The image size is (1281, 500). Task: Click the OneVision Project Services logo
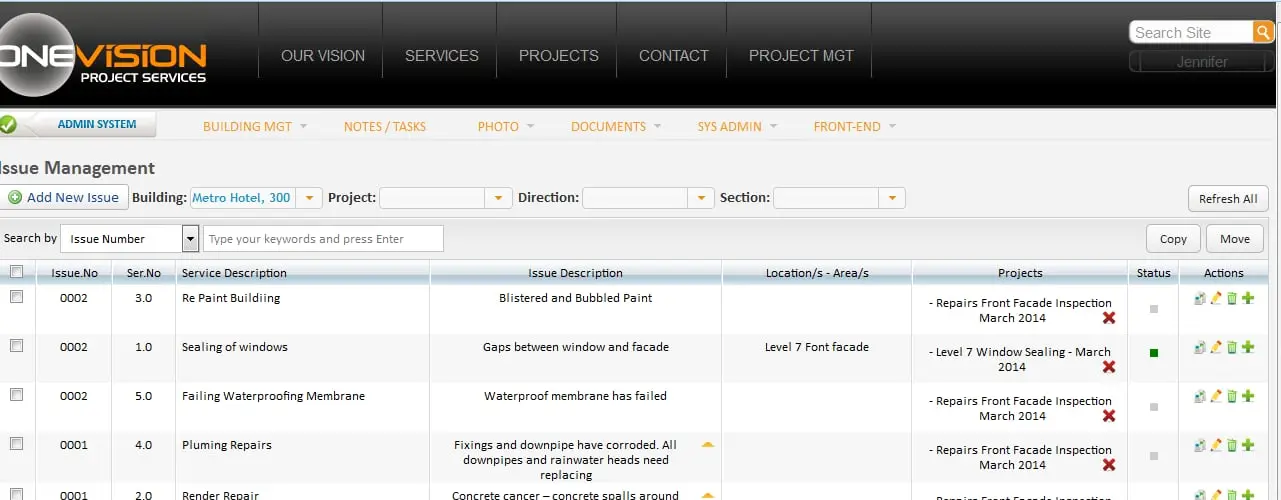pyautogui.click(x=103, y=54)
